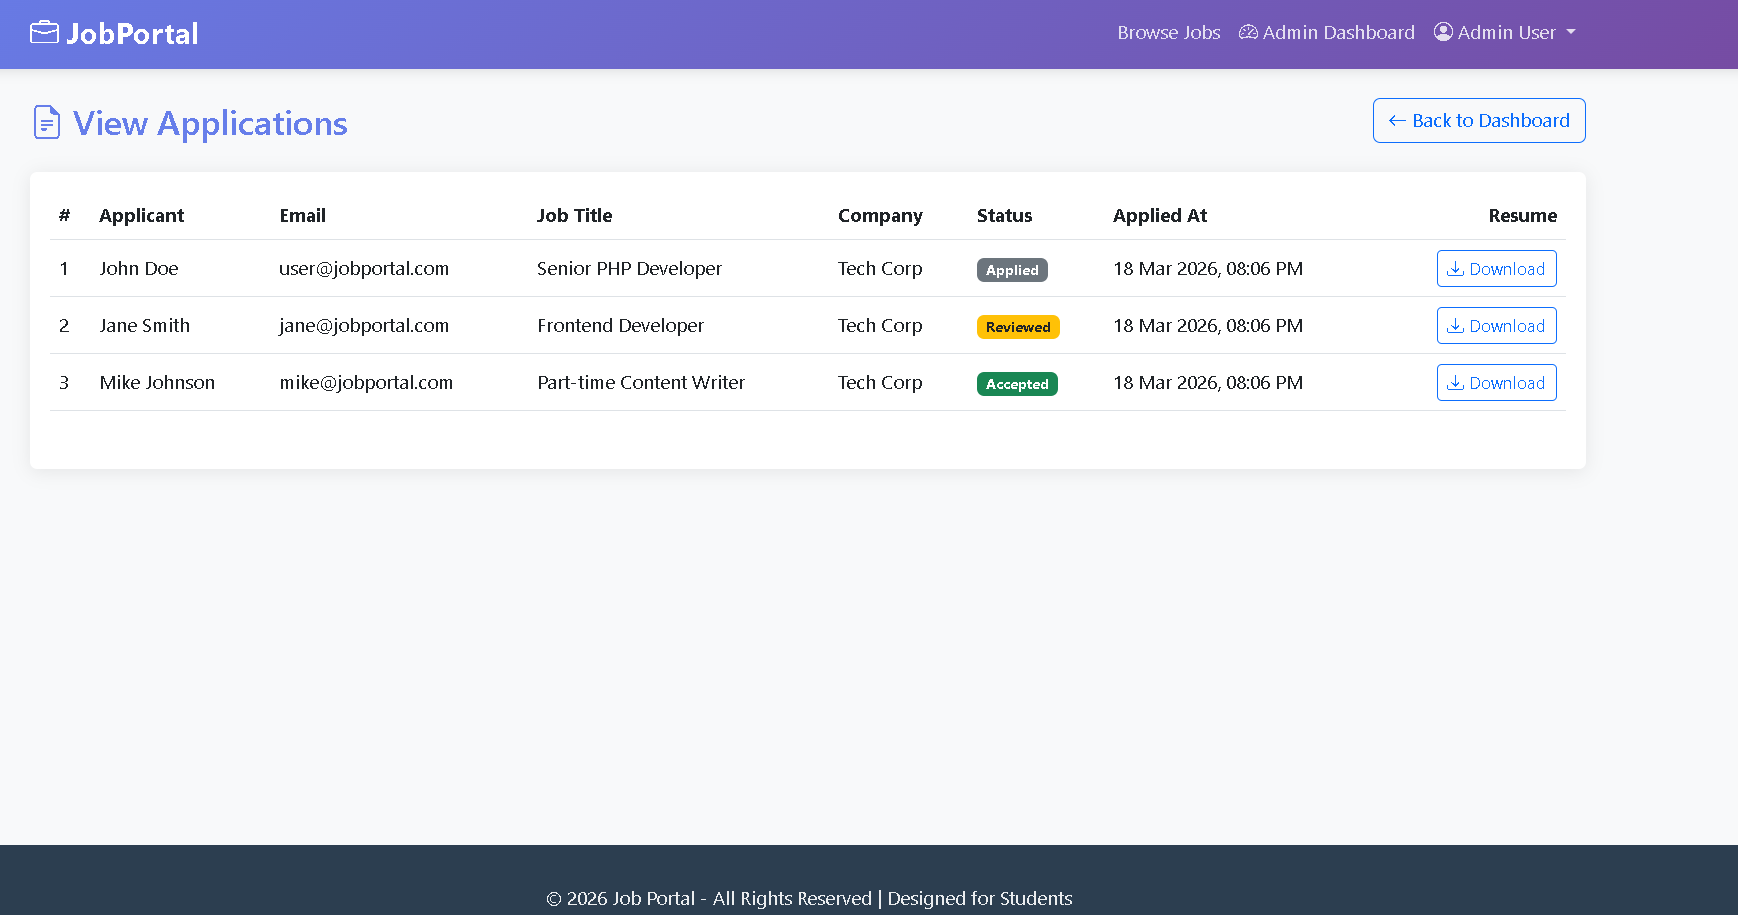Screen dimensions: 1738x915
Task: Click job title Part-time Content Writer
Action: click(641, 383)
